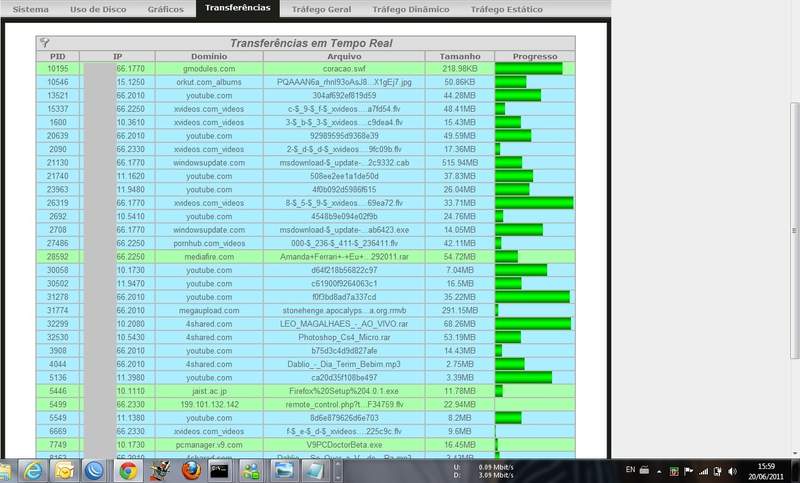Image resolution: width=800 pixels, height=483 pixels.
Task: Show hidden system tray icons arrow
Action: click(x=659, y=472)
